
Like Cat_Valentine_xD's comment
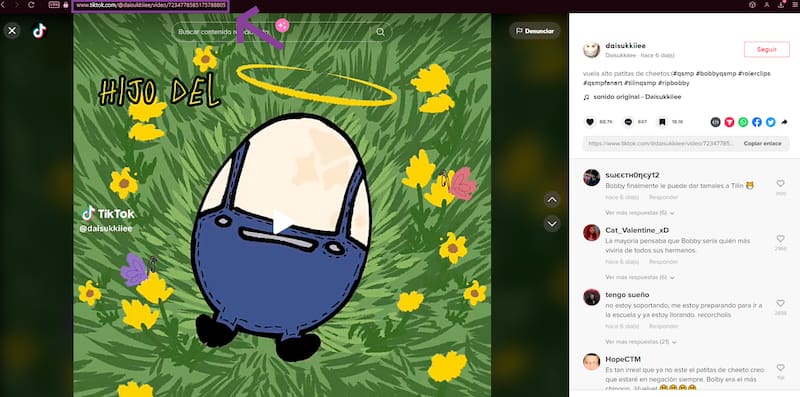pyautogui.click(x=780, y=238)
